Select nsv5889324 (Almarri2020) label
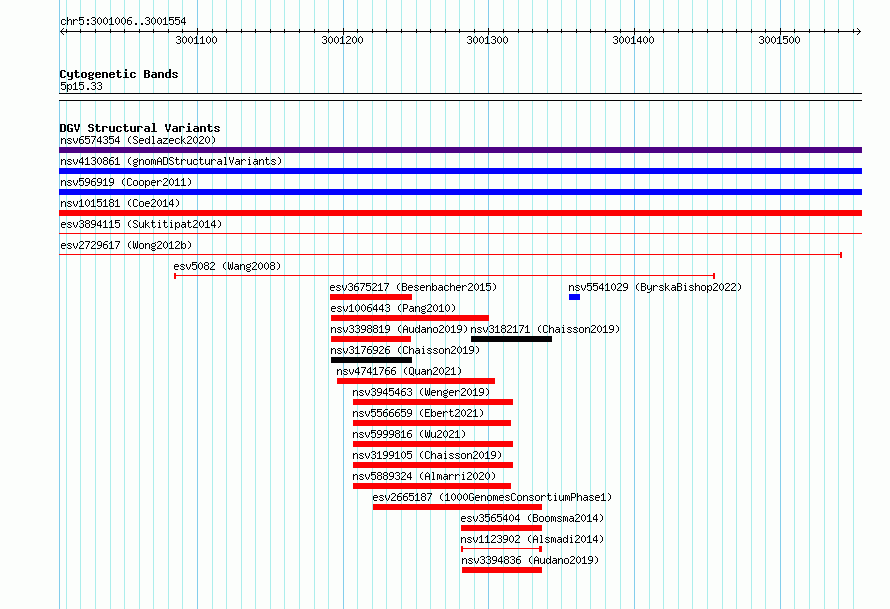This screenshot has height=609, width=890. [x=424, y=476]
